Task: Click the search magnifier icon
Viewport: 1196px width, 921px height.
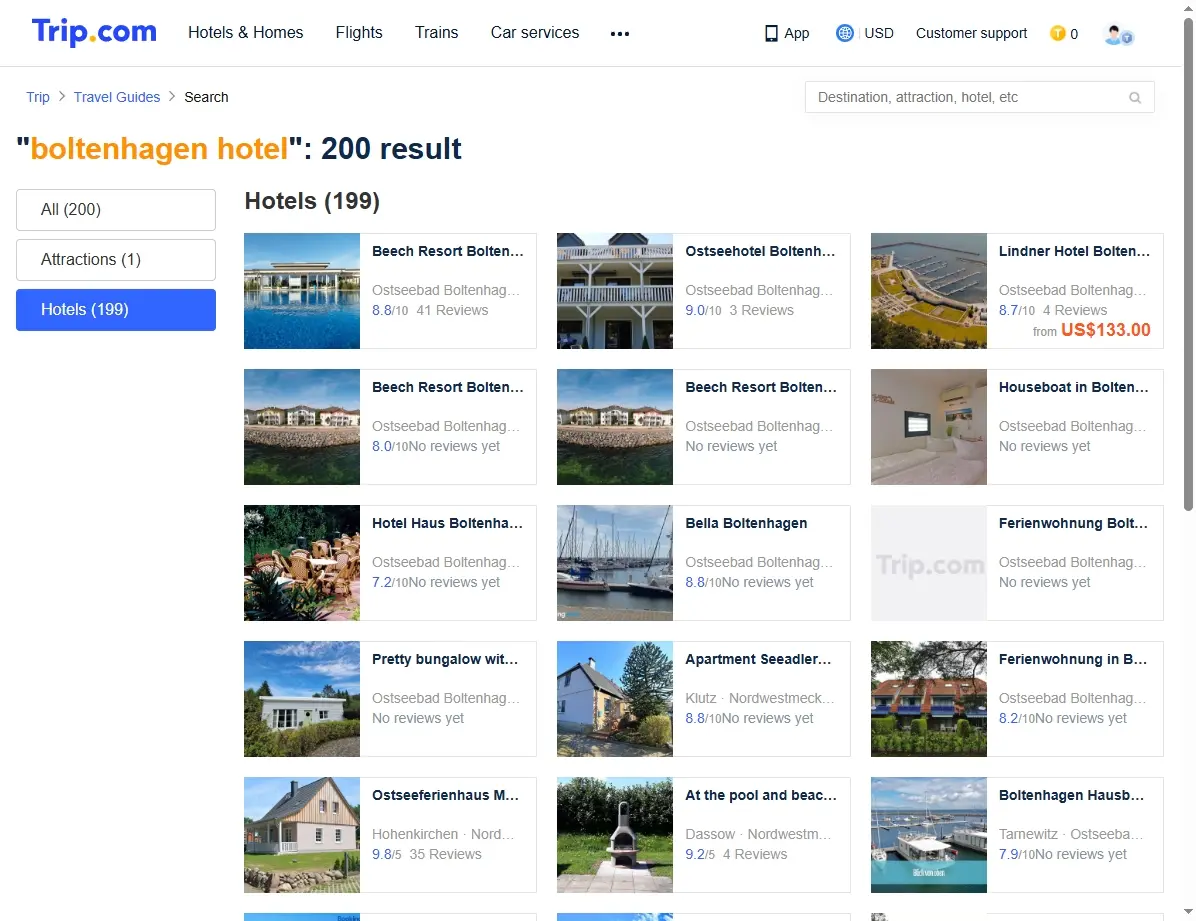Action: point(1135,98)
